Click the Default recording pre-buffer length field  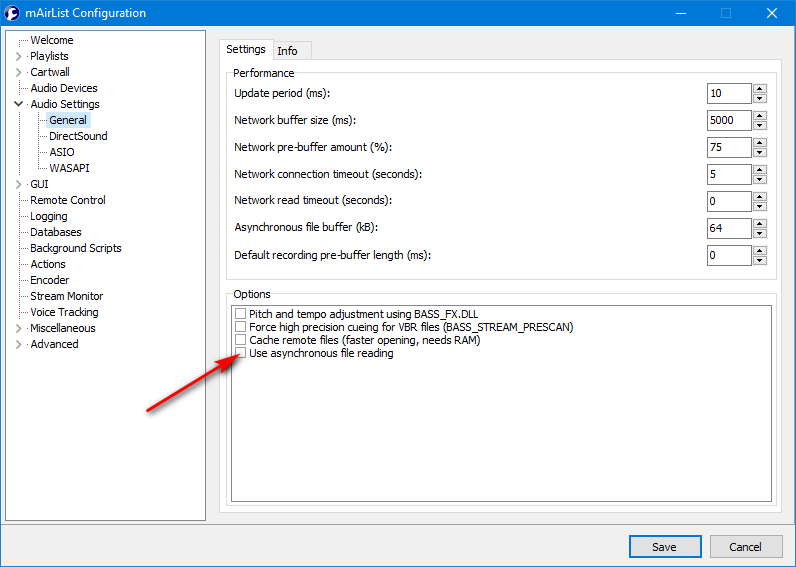[729, 255]
